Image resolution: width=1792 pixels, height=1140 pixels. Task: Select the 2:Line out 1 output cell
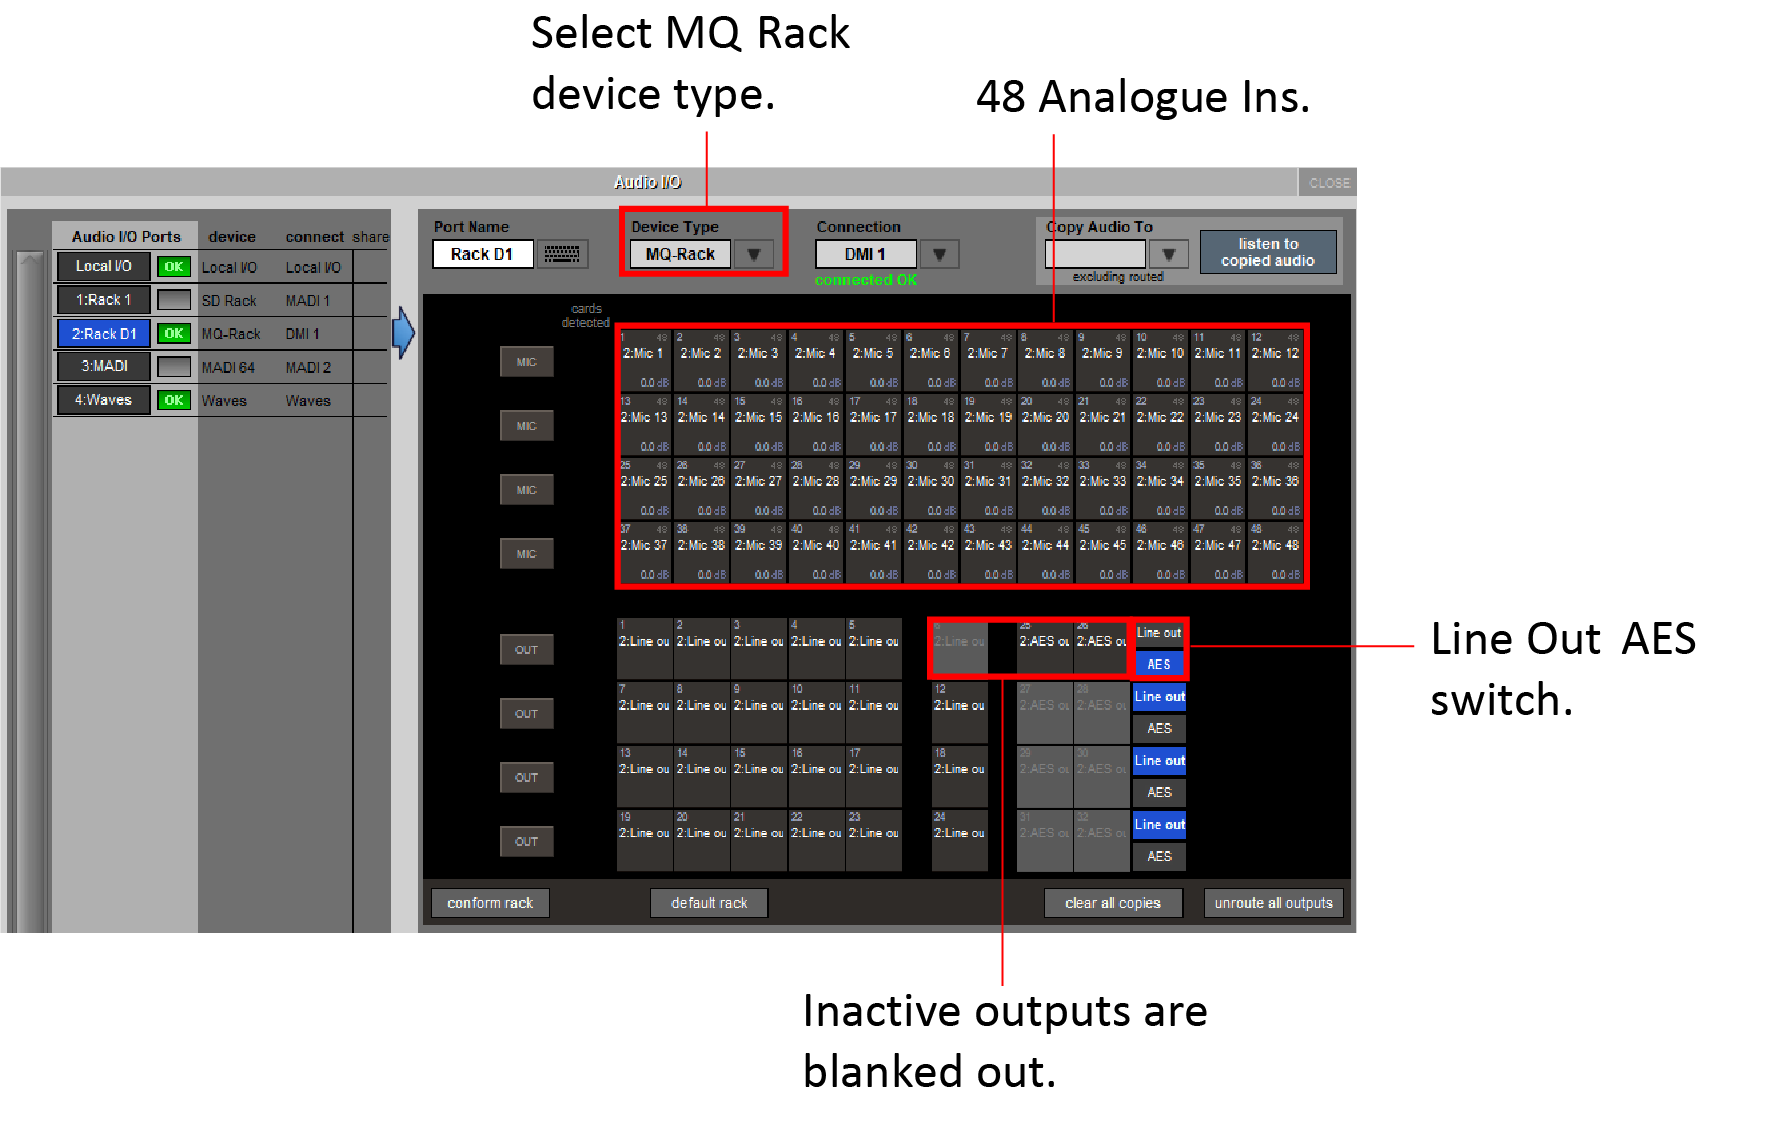click(x=644, y=647)
